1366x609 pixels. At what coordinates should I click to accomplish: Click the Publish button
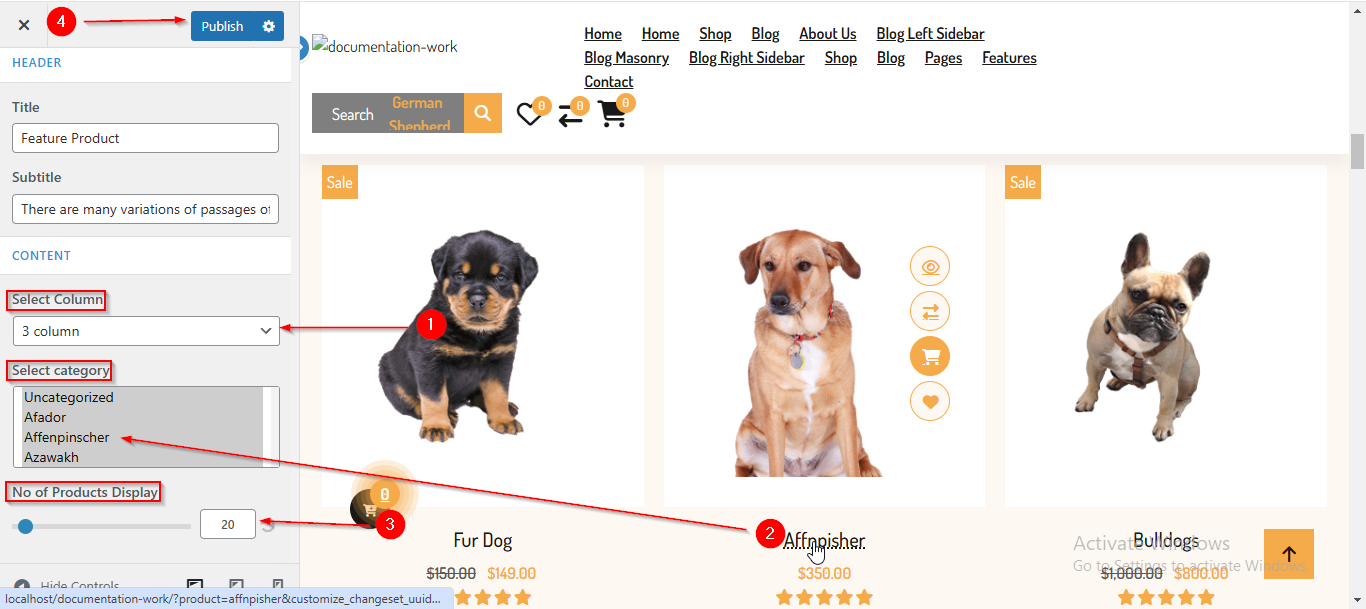(222, 26)
